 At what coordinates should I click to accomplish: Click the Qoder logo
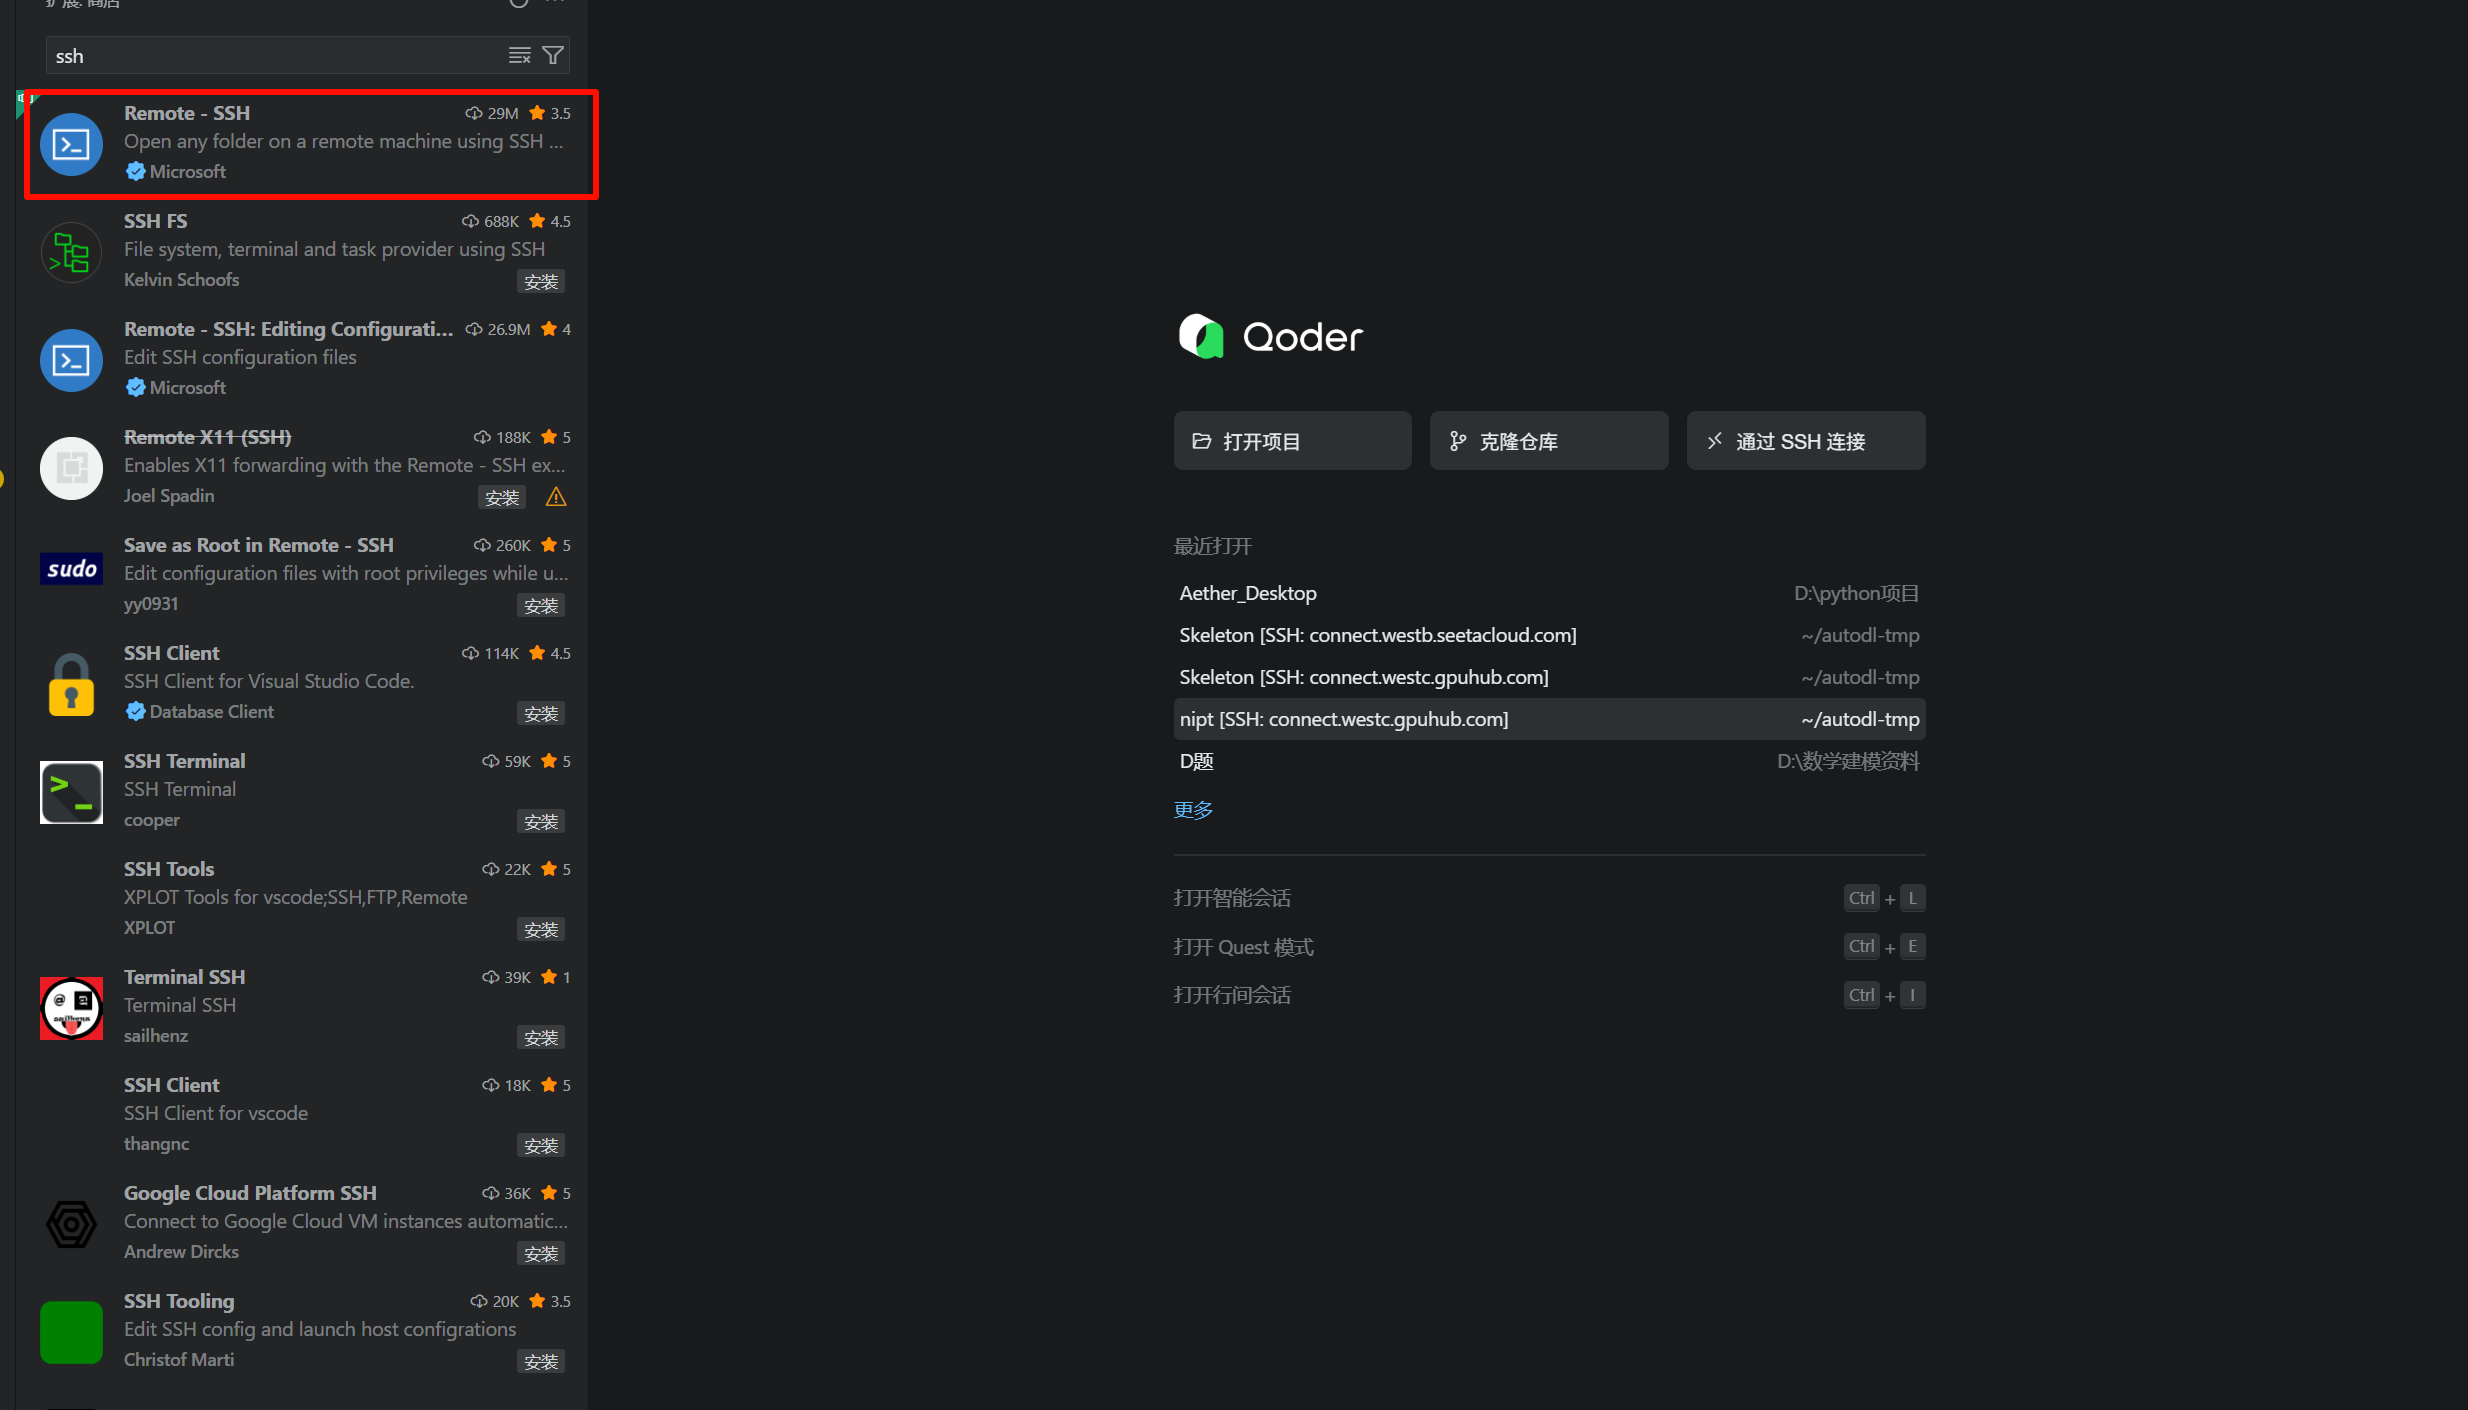(x=1270, y=337)
